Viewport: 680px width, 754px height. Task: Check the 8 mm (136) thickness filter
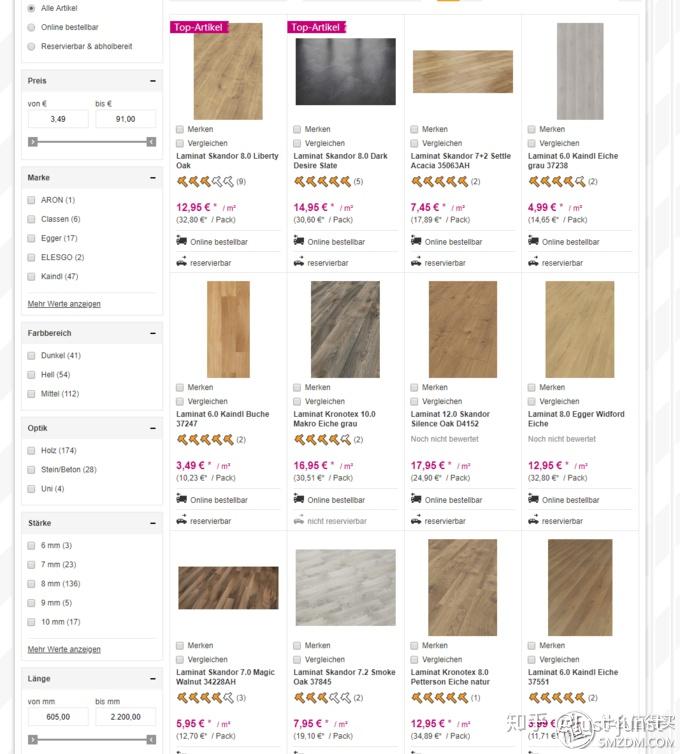pyautogui.click(x=31, y=584)
